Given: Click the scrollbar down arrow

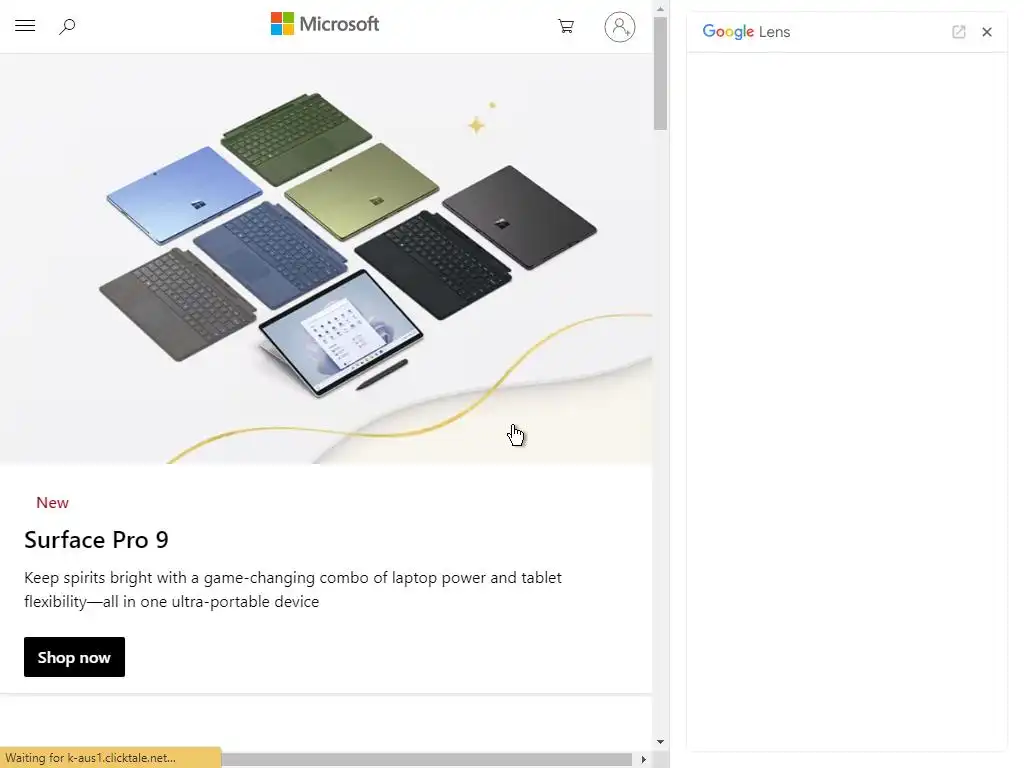Looking at the screenshot, I should coord(660,742).
